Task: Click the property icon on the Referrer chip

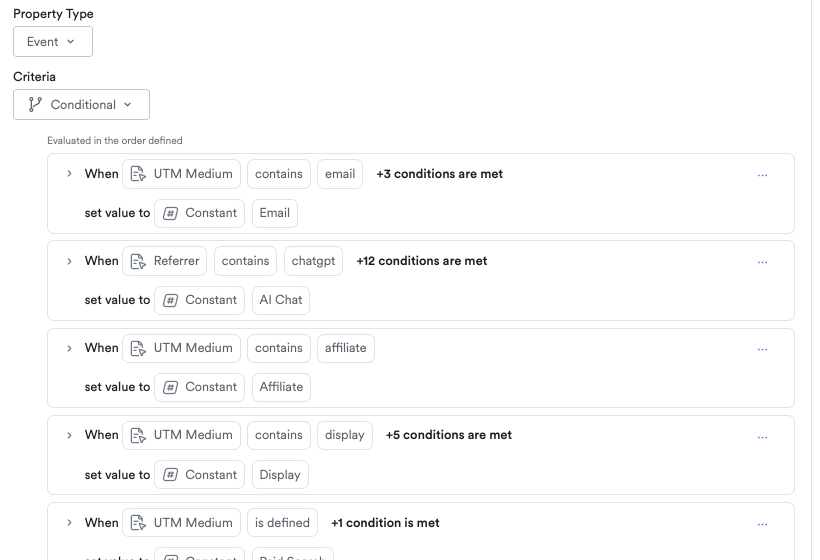Action: tap(138, 261)
